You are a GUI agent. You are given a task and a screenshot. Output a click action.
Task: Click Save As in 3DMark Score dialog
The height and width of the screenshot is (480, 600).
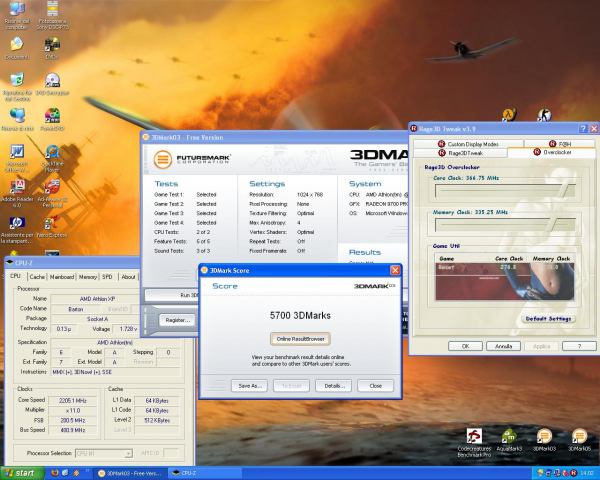249,386
